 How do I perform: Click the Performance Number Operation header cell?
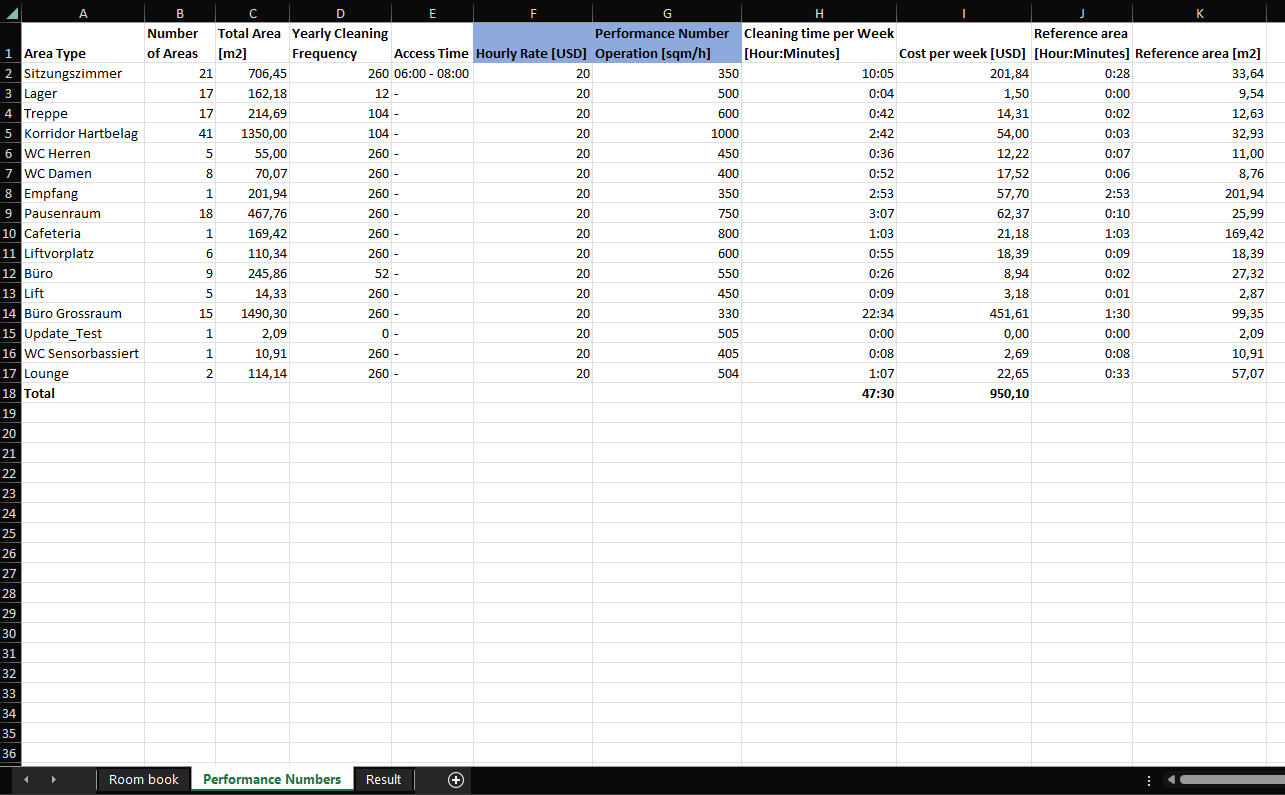point(666,44)
